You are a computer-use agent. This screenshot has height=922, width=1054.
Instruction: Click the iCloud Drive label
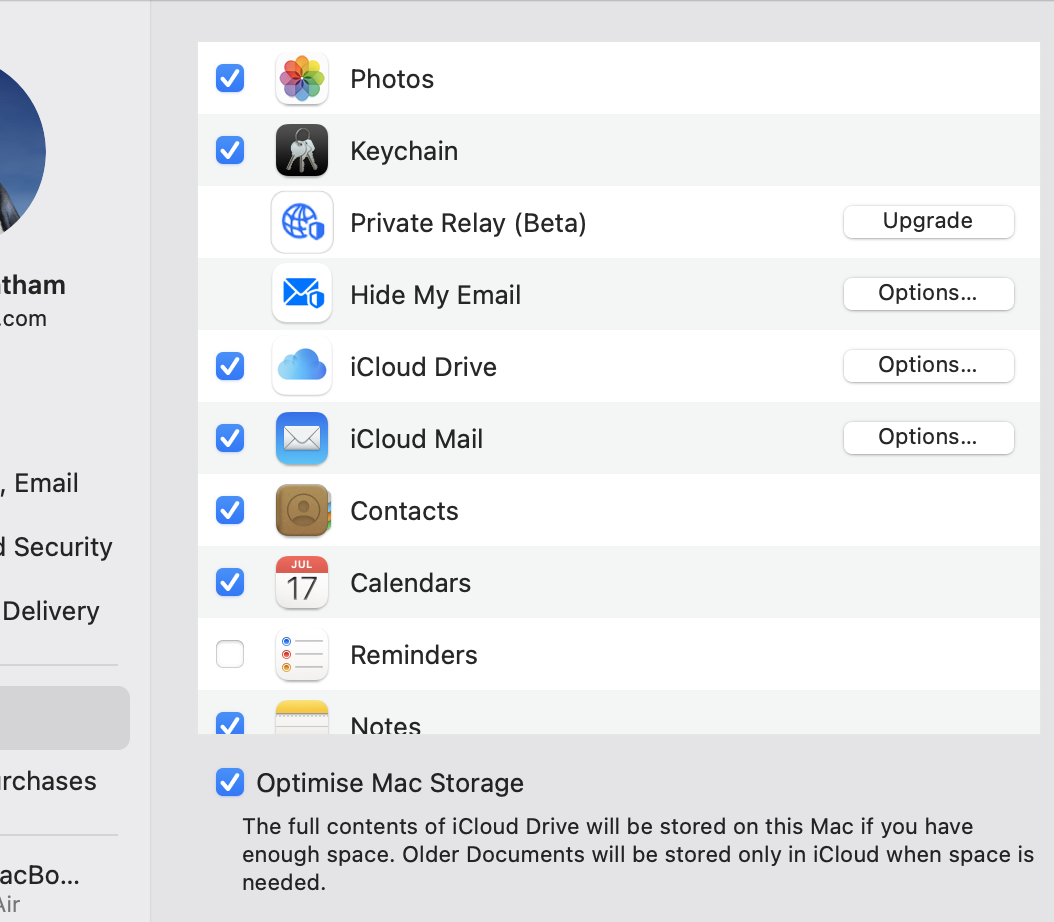423,367
